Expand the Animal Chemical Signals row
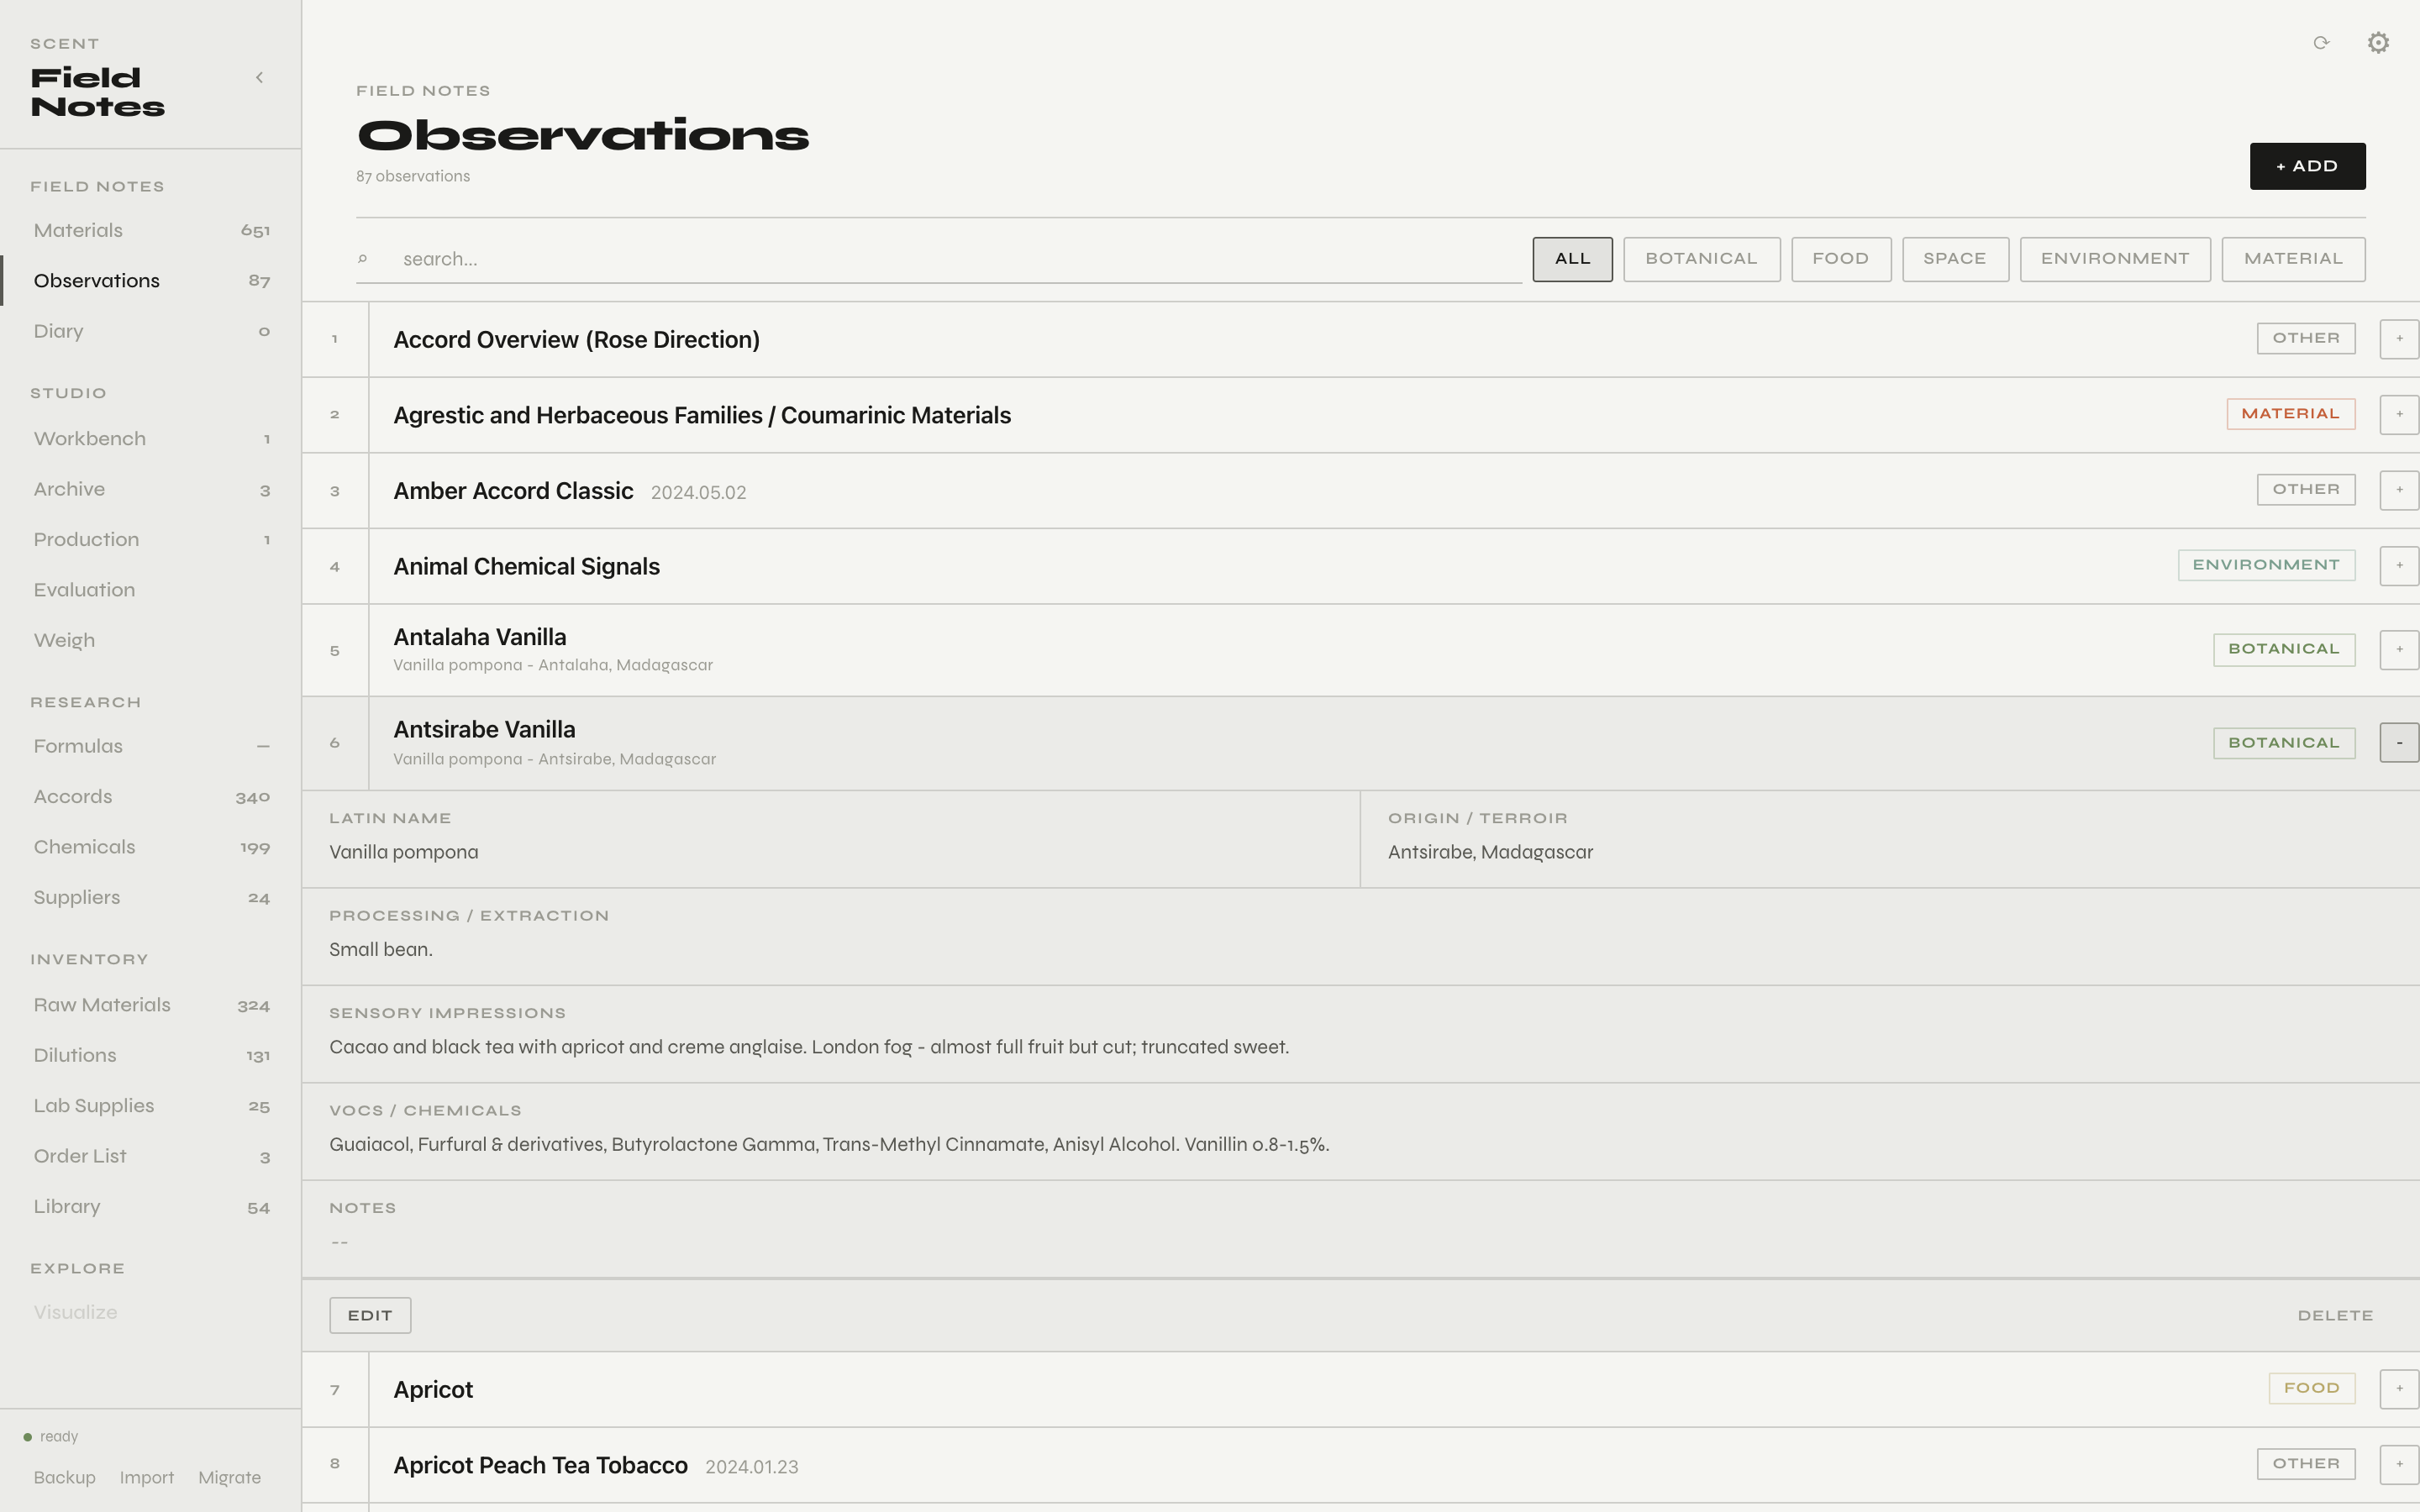Image resolution: width=2420 pixels, height=1512 pixels. (2399, 565)
